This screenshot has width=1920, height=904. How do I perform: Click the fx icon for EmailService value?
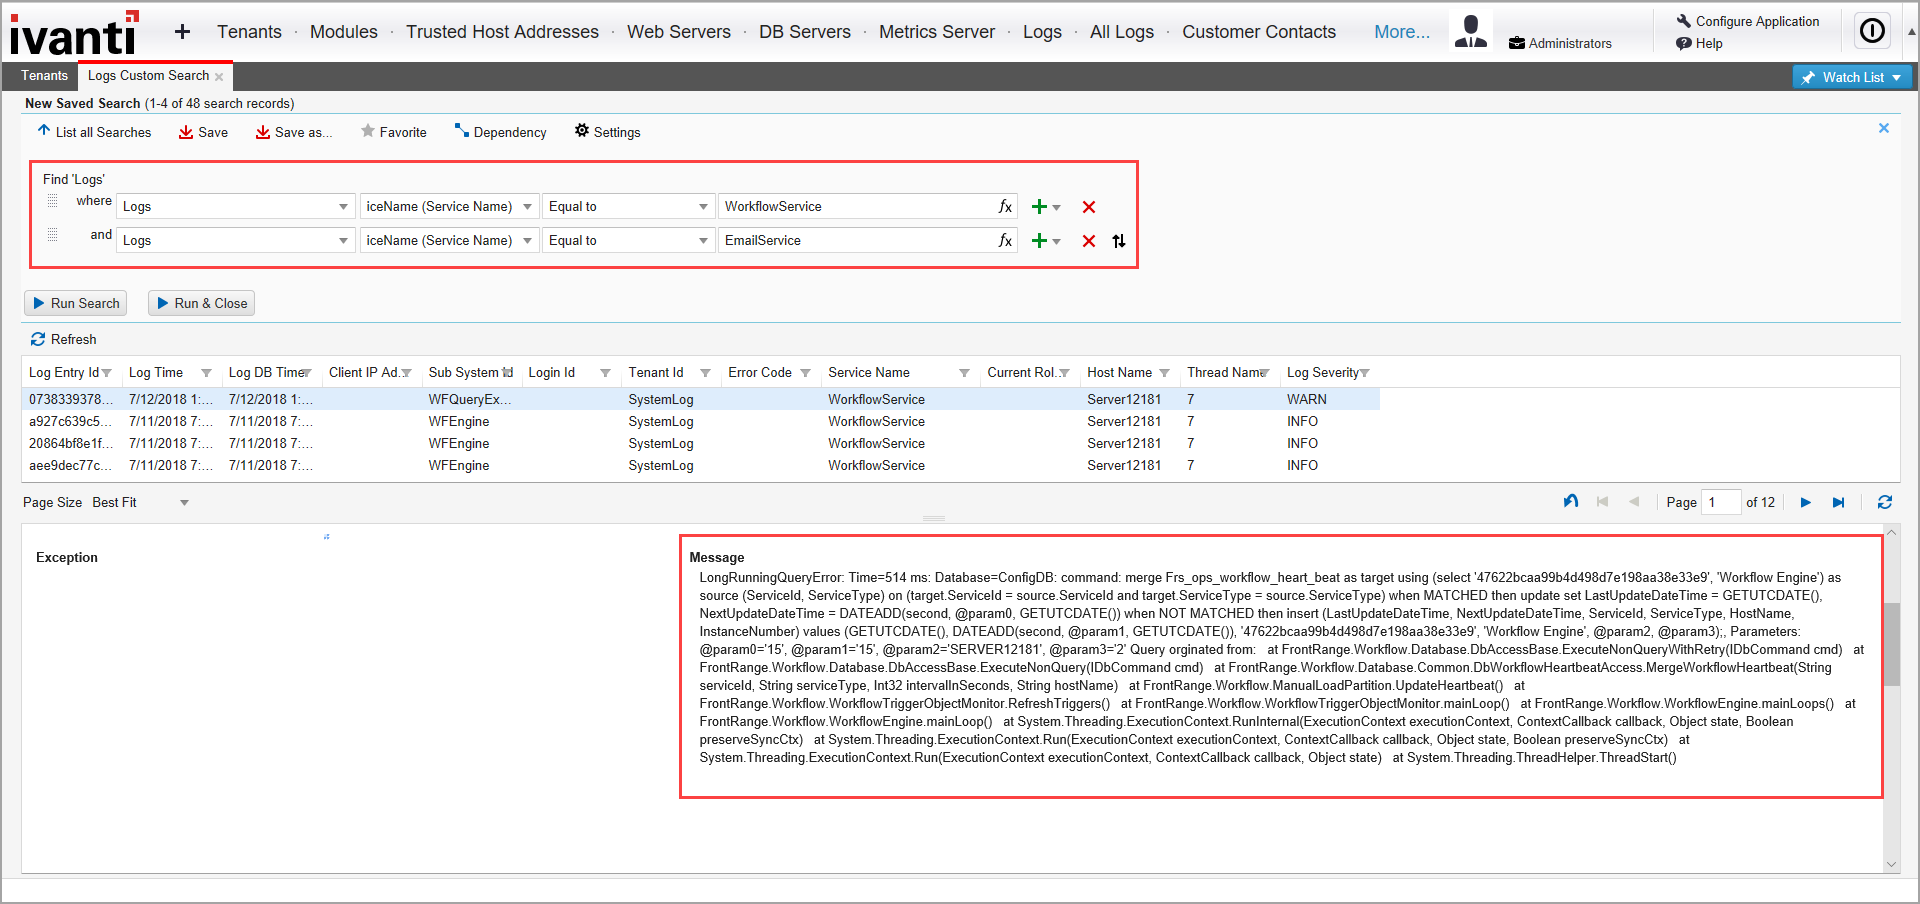click(1005, 240)
